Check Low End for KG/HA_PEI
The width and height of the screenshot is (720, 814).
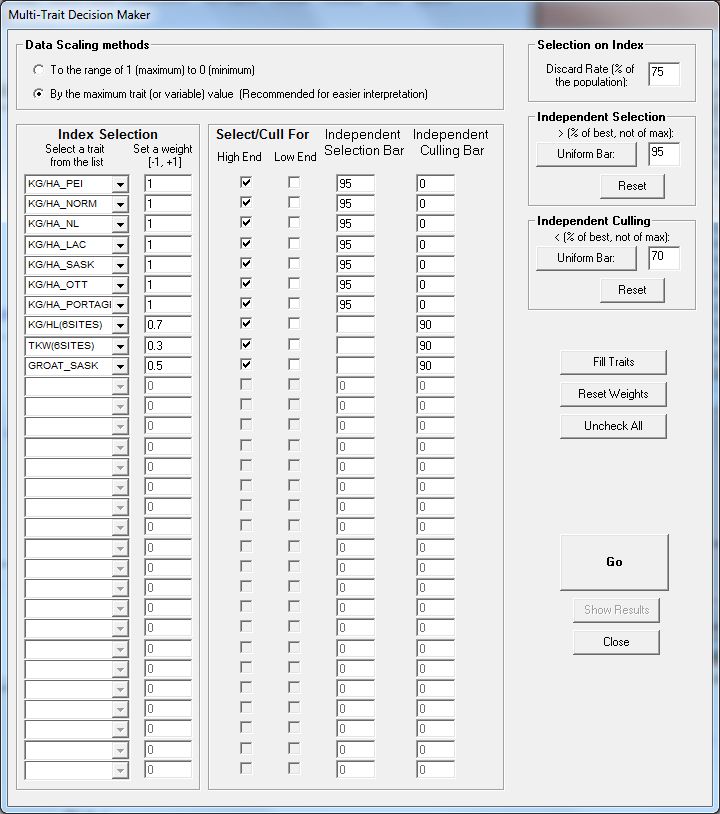294,182
